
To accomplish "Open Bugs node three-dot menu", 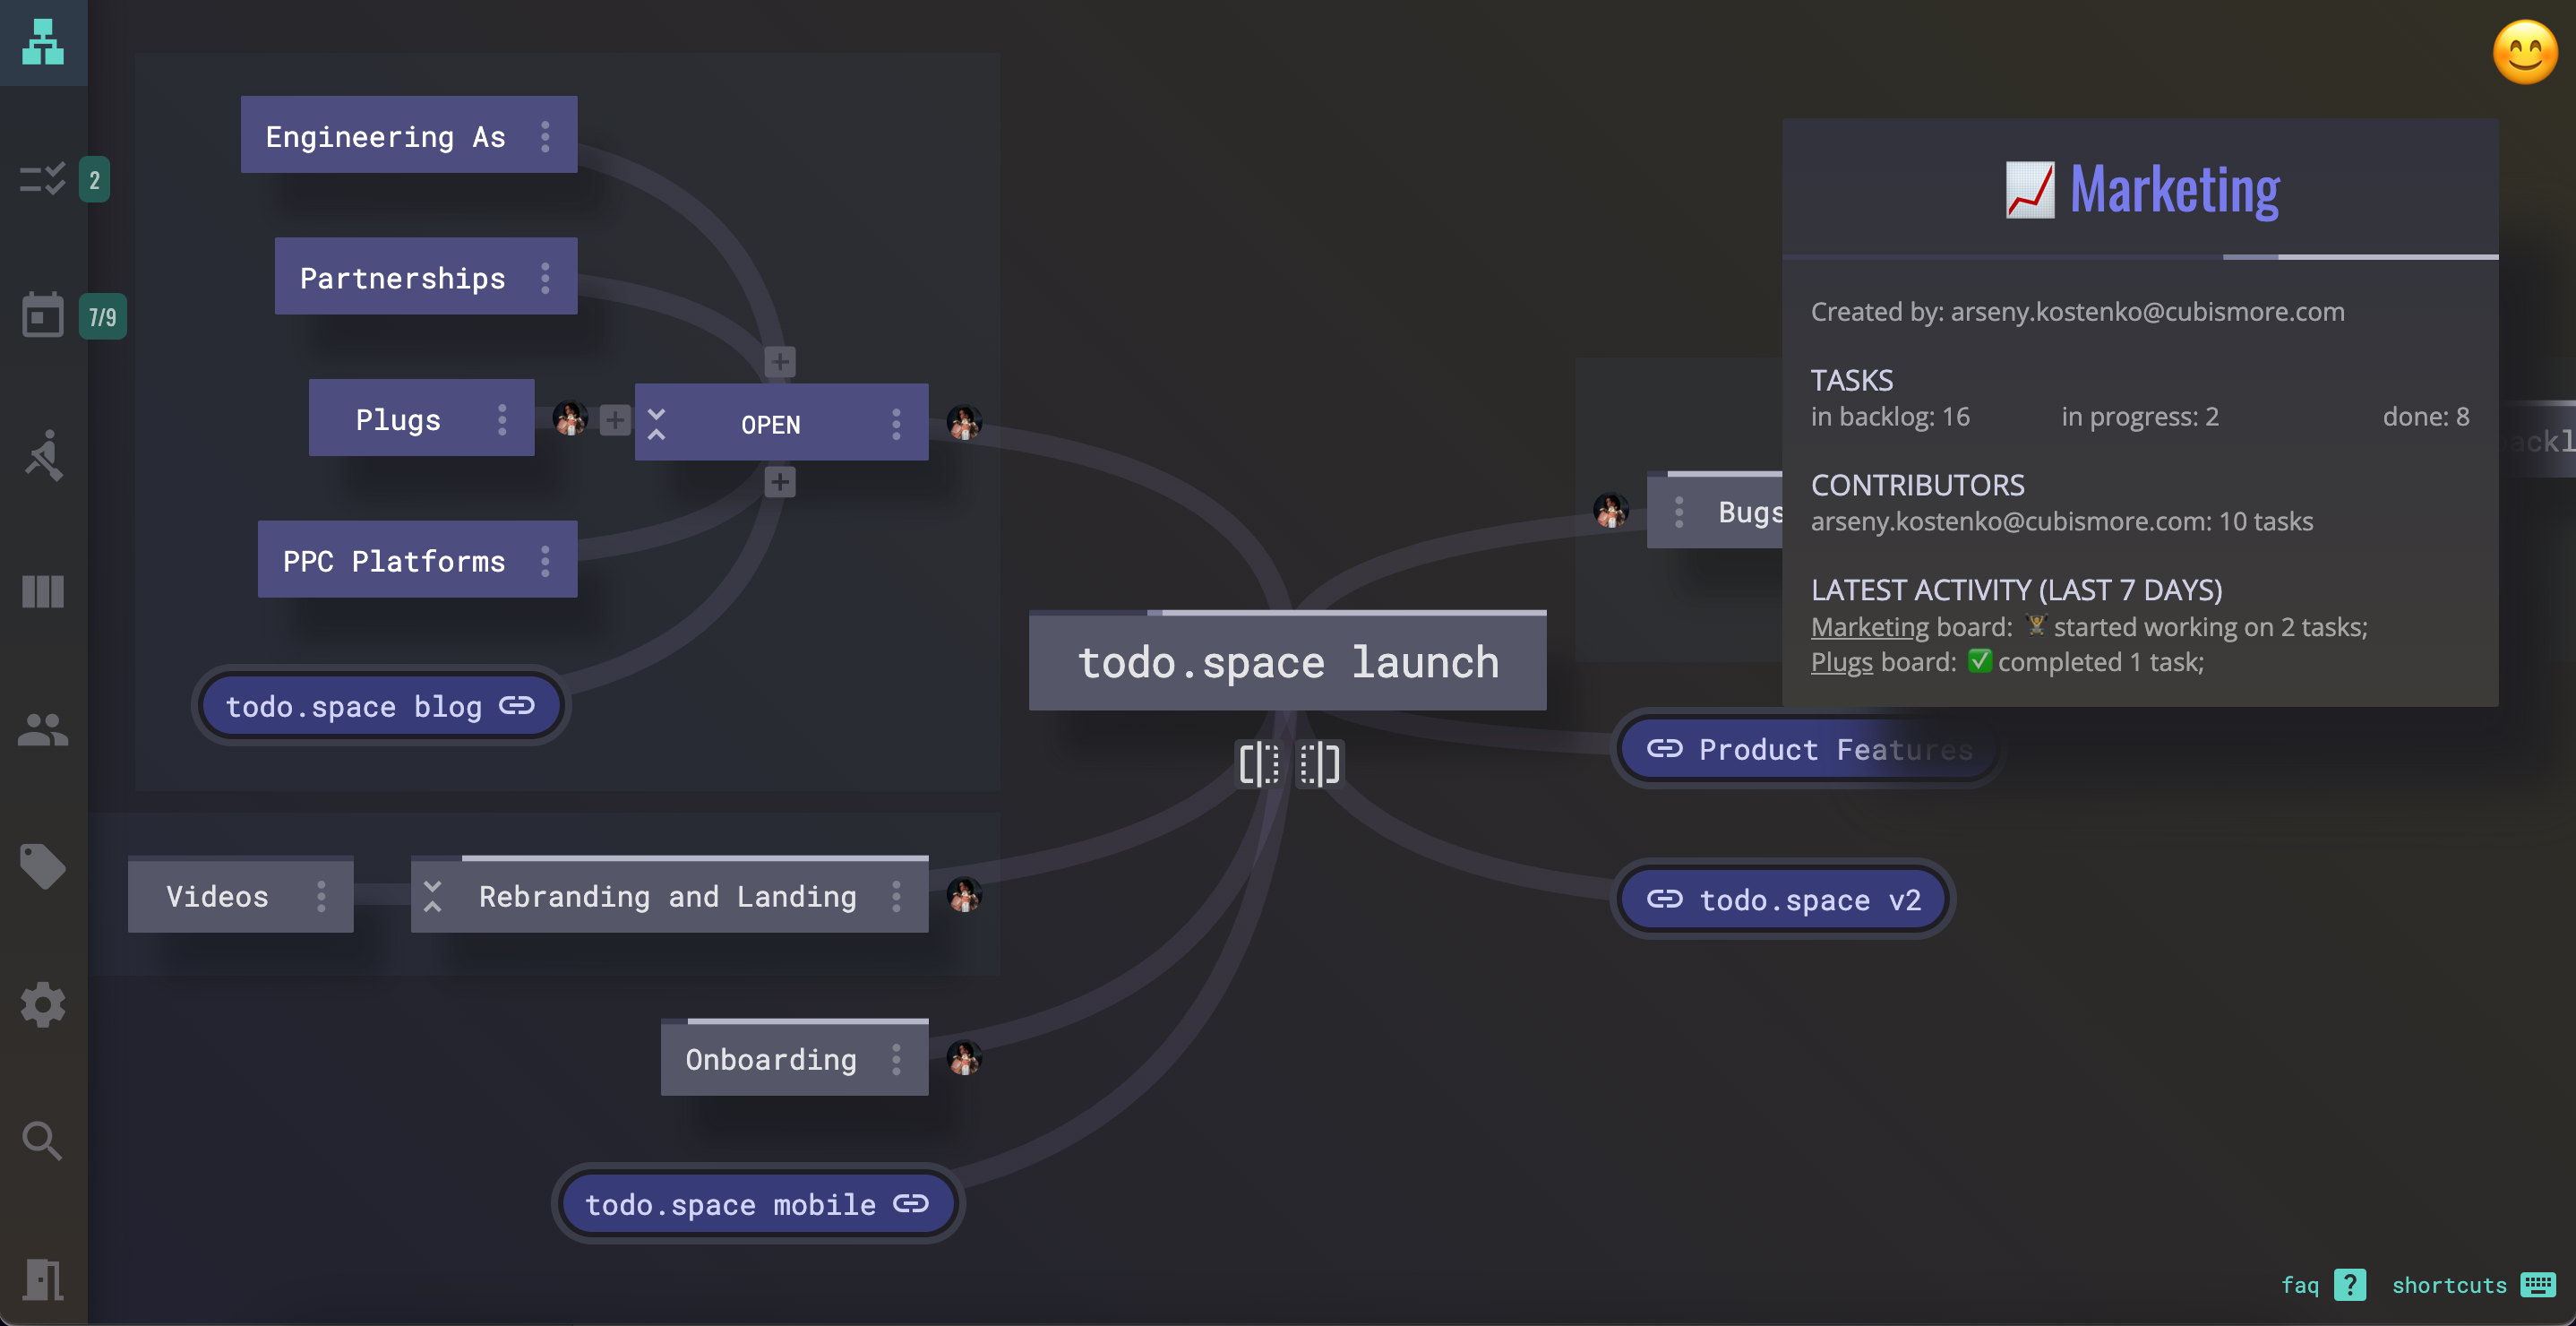I will tap(1679, 512).
